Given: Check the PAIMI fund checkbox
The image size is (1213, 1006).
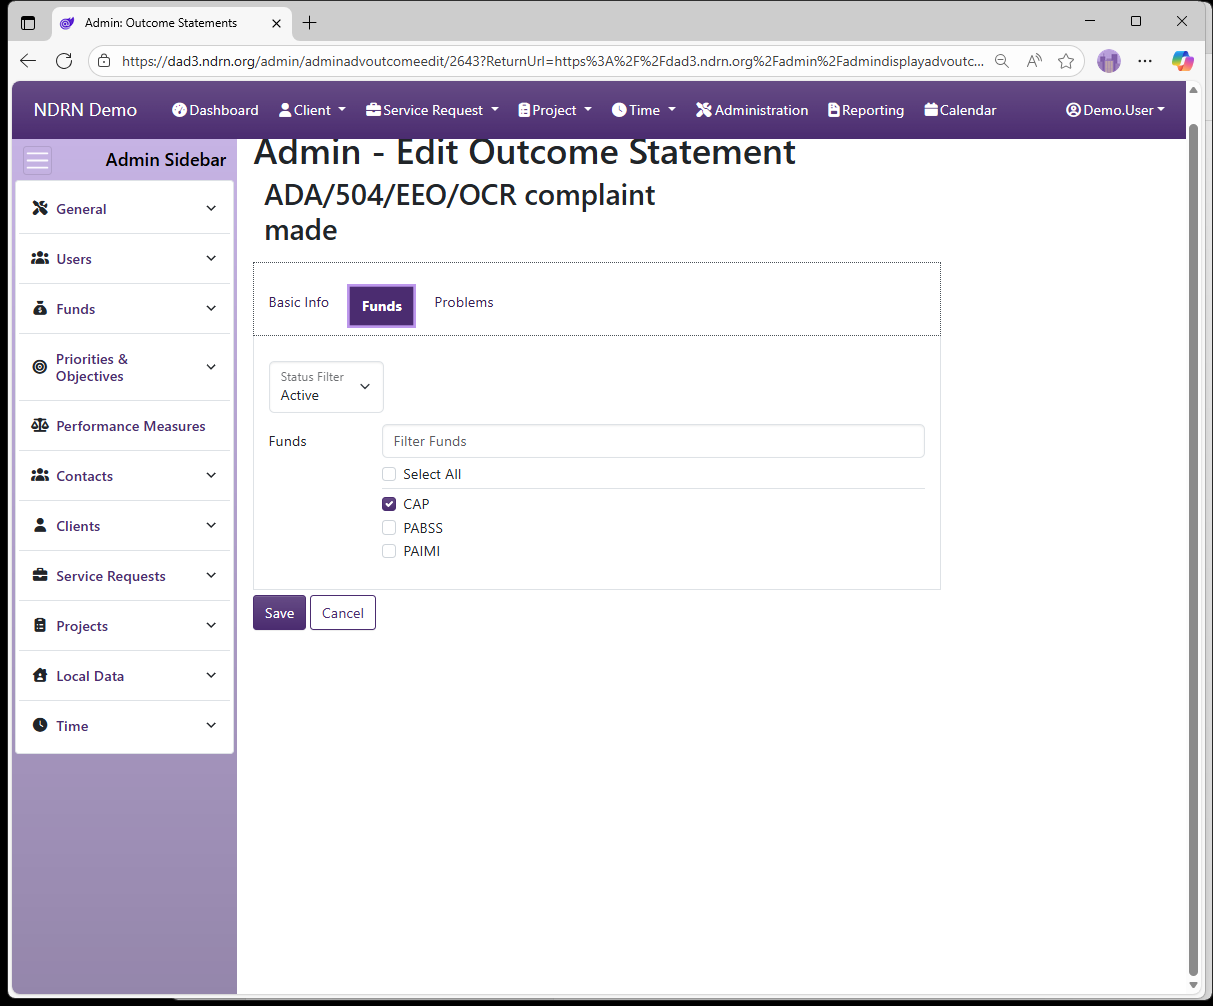Looking at the screenshot, I should (389, 551).
